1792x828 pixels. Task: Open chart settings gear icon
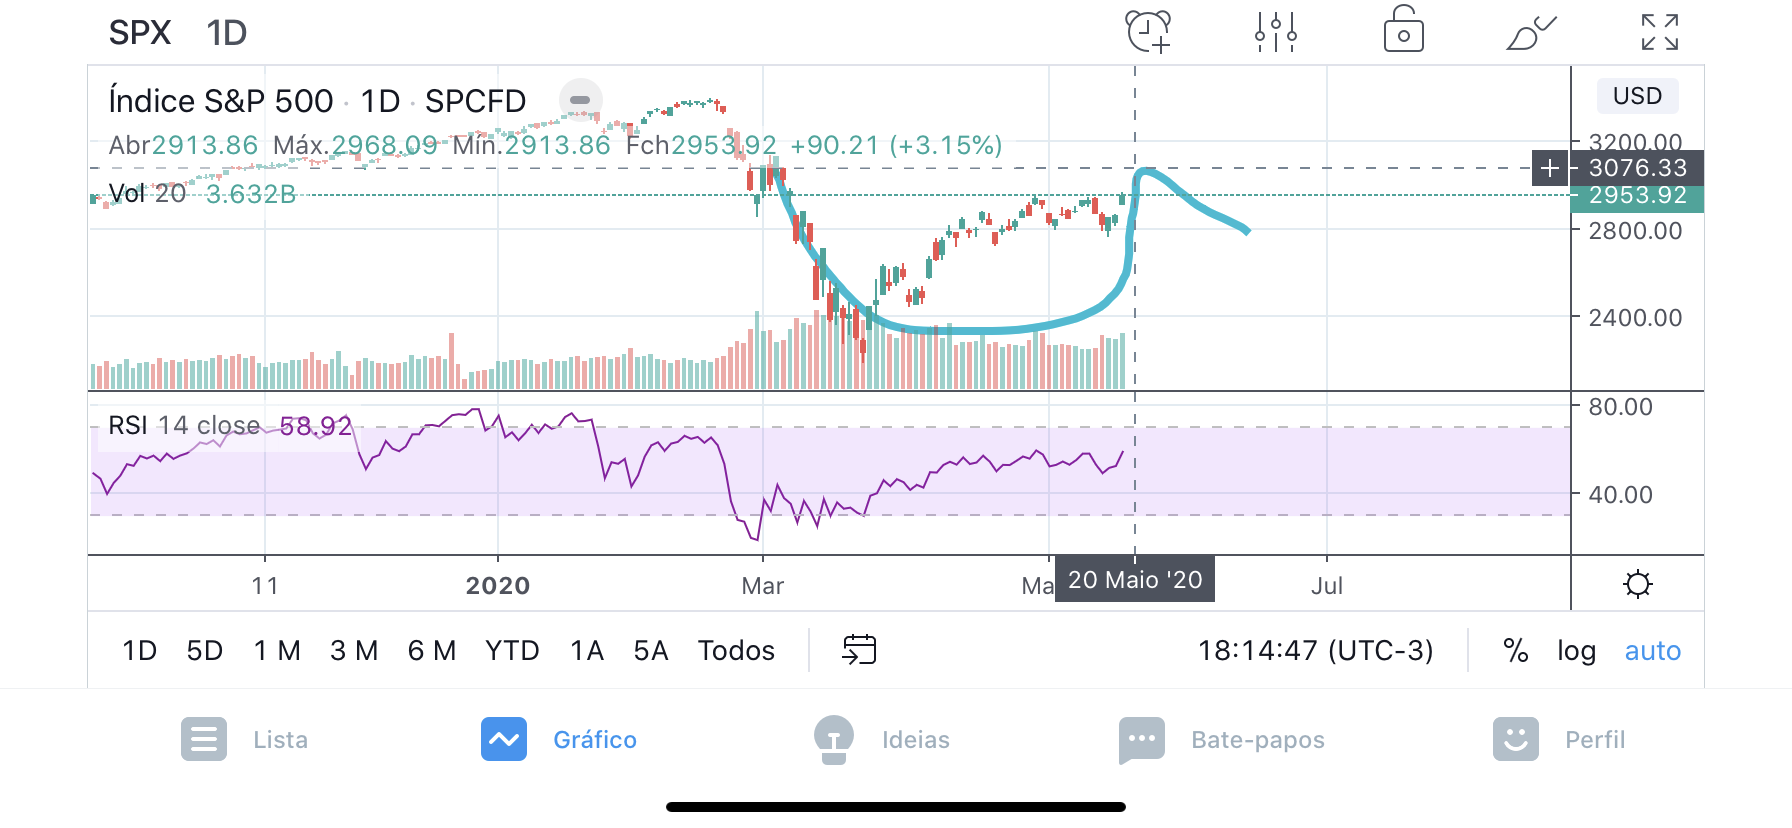(1637, 584)
